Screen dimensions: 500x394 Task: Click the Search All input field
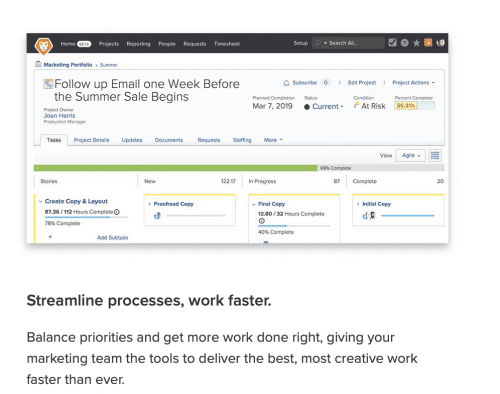[348, 43]
